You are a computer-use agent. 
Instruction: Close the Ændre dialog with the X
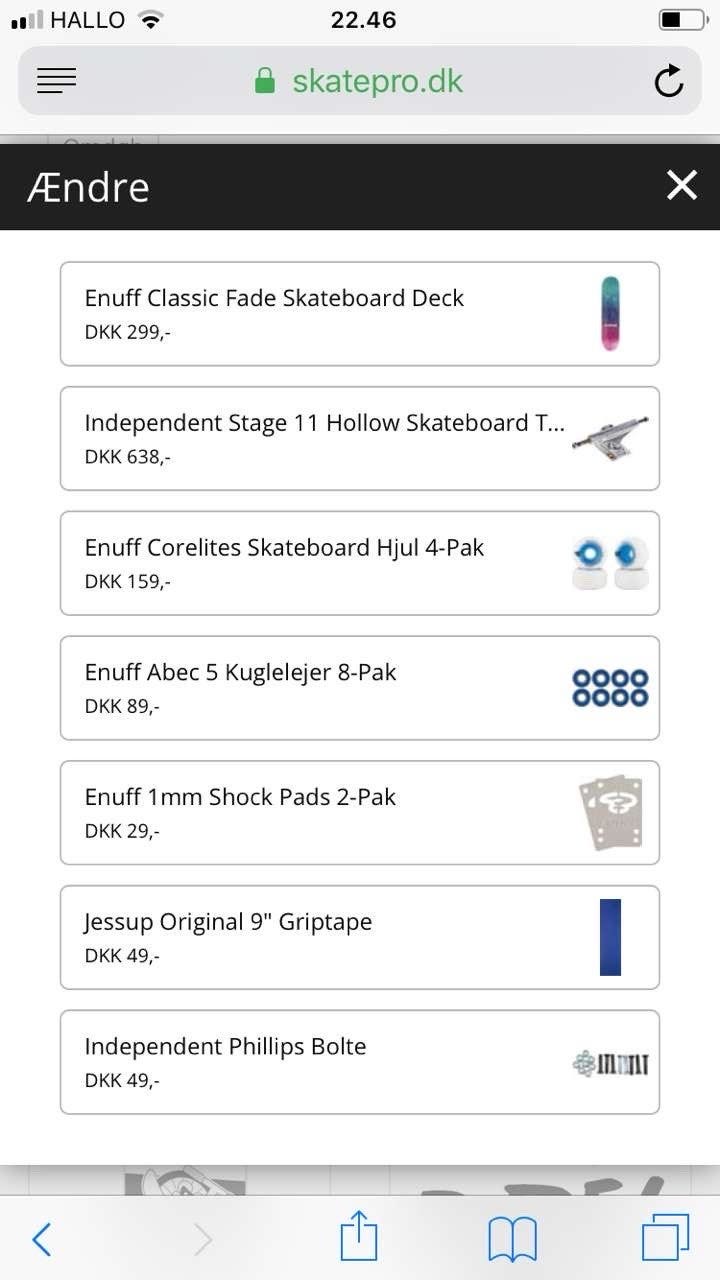click(x=682, y=185)
